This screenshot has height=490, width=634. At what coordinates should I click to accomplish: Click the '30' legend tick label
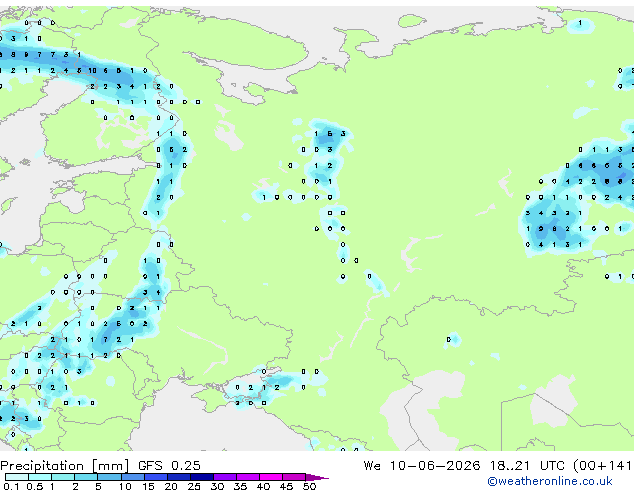tap(217, 486)
